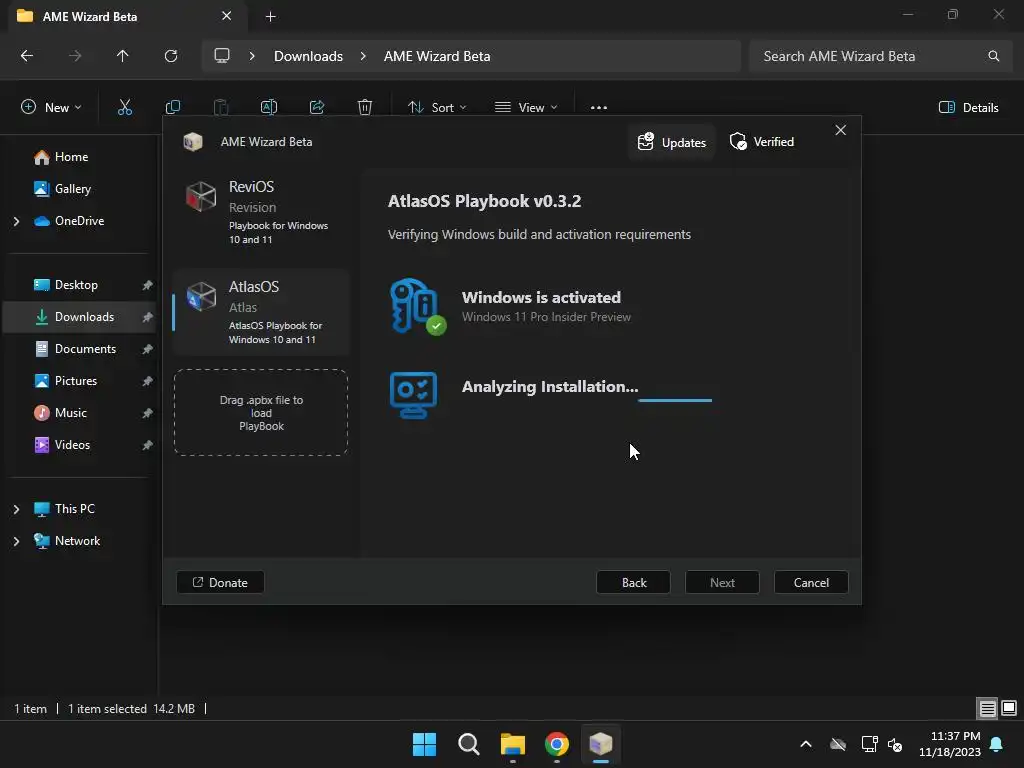Select AtlasOS Atlas playbook entry
Viewport: 1024px width, 768px height.
(261, 312)
